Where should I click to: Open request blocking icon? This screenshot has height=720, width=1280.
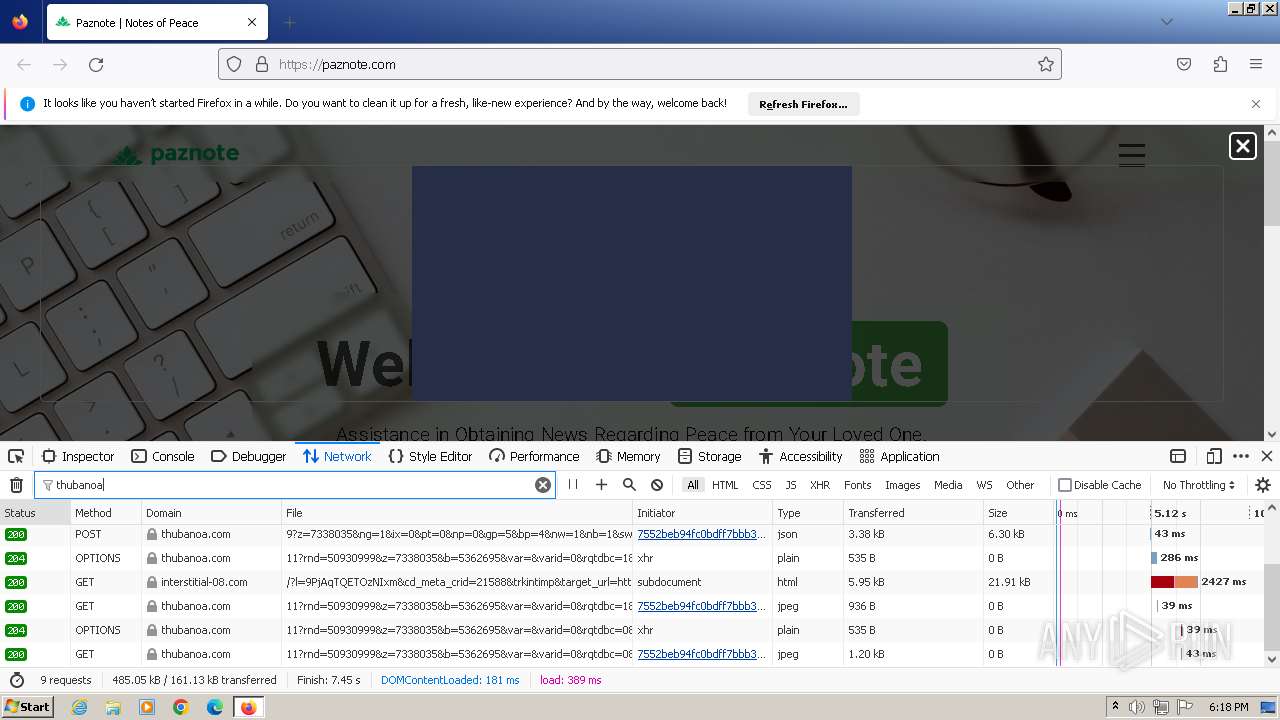click(657, 485)
